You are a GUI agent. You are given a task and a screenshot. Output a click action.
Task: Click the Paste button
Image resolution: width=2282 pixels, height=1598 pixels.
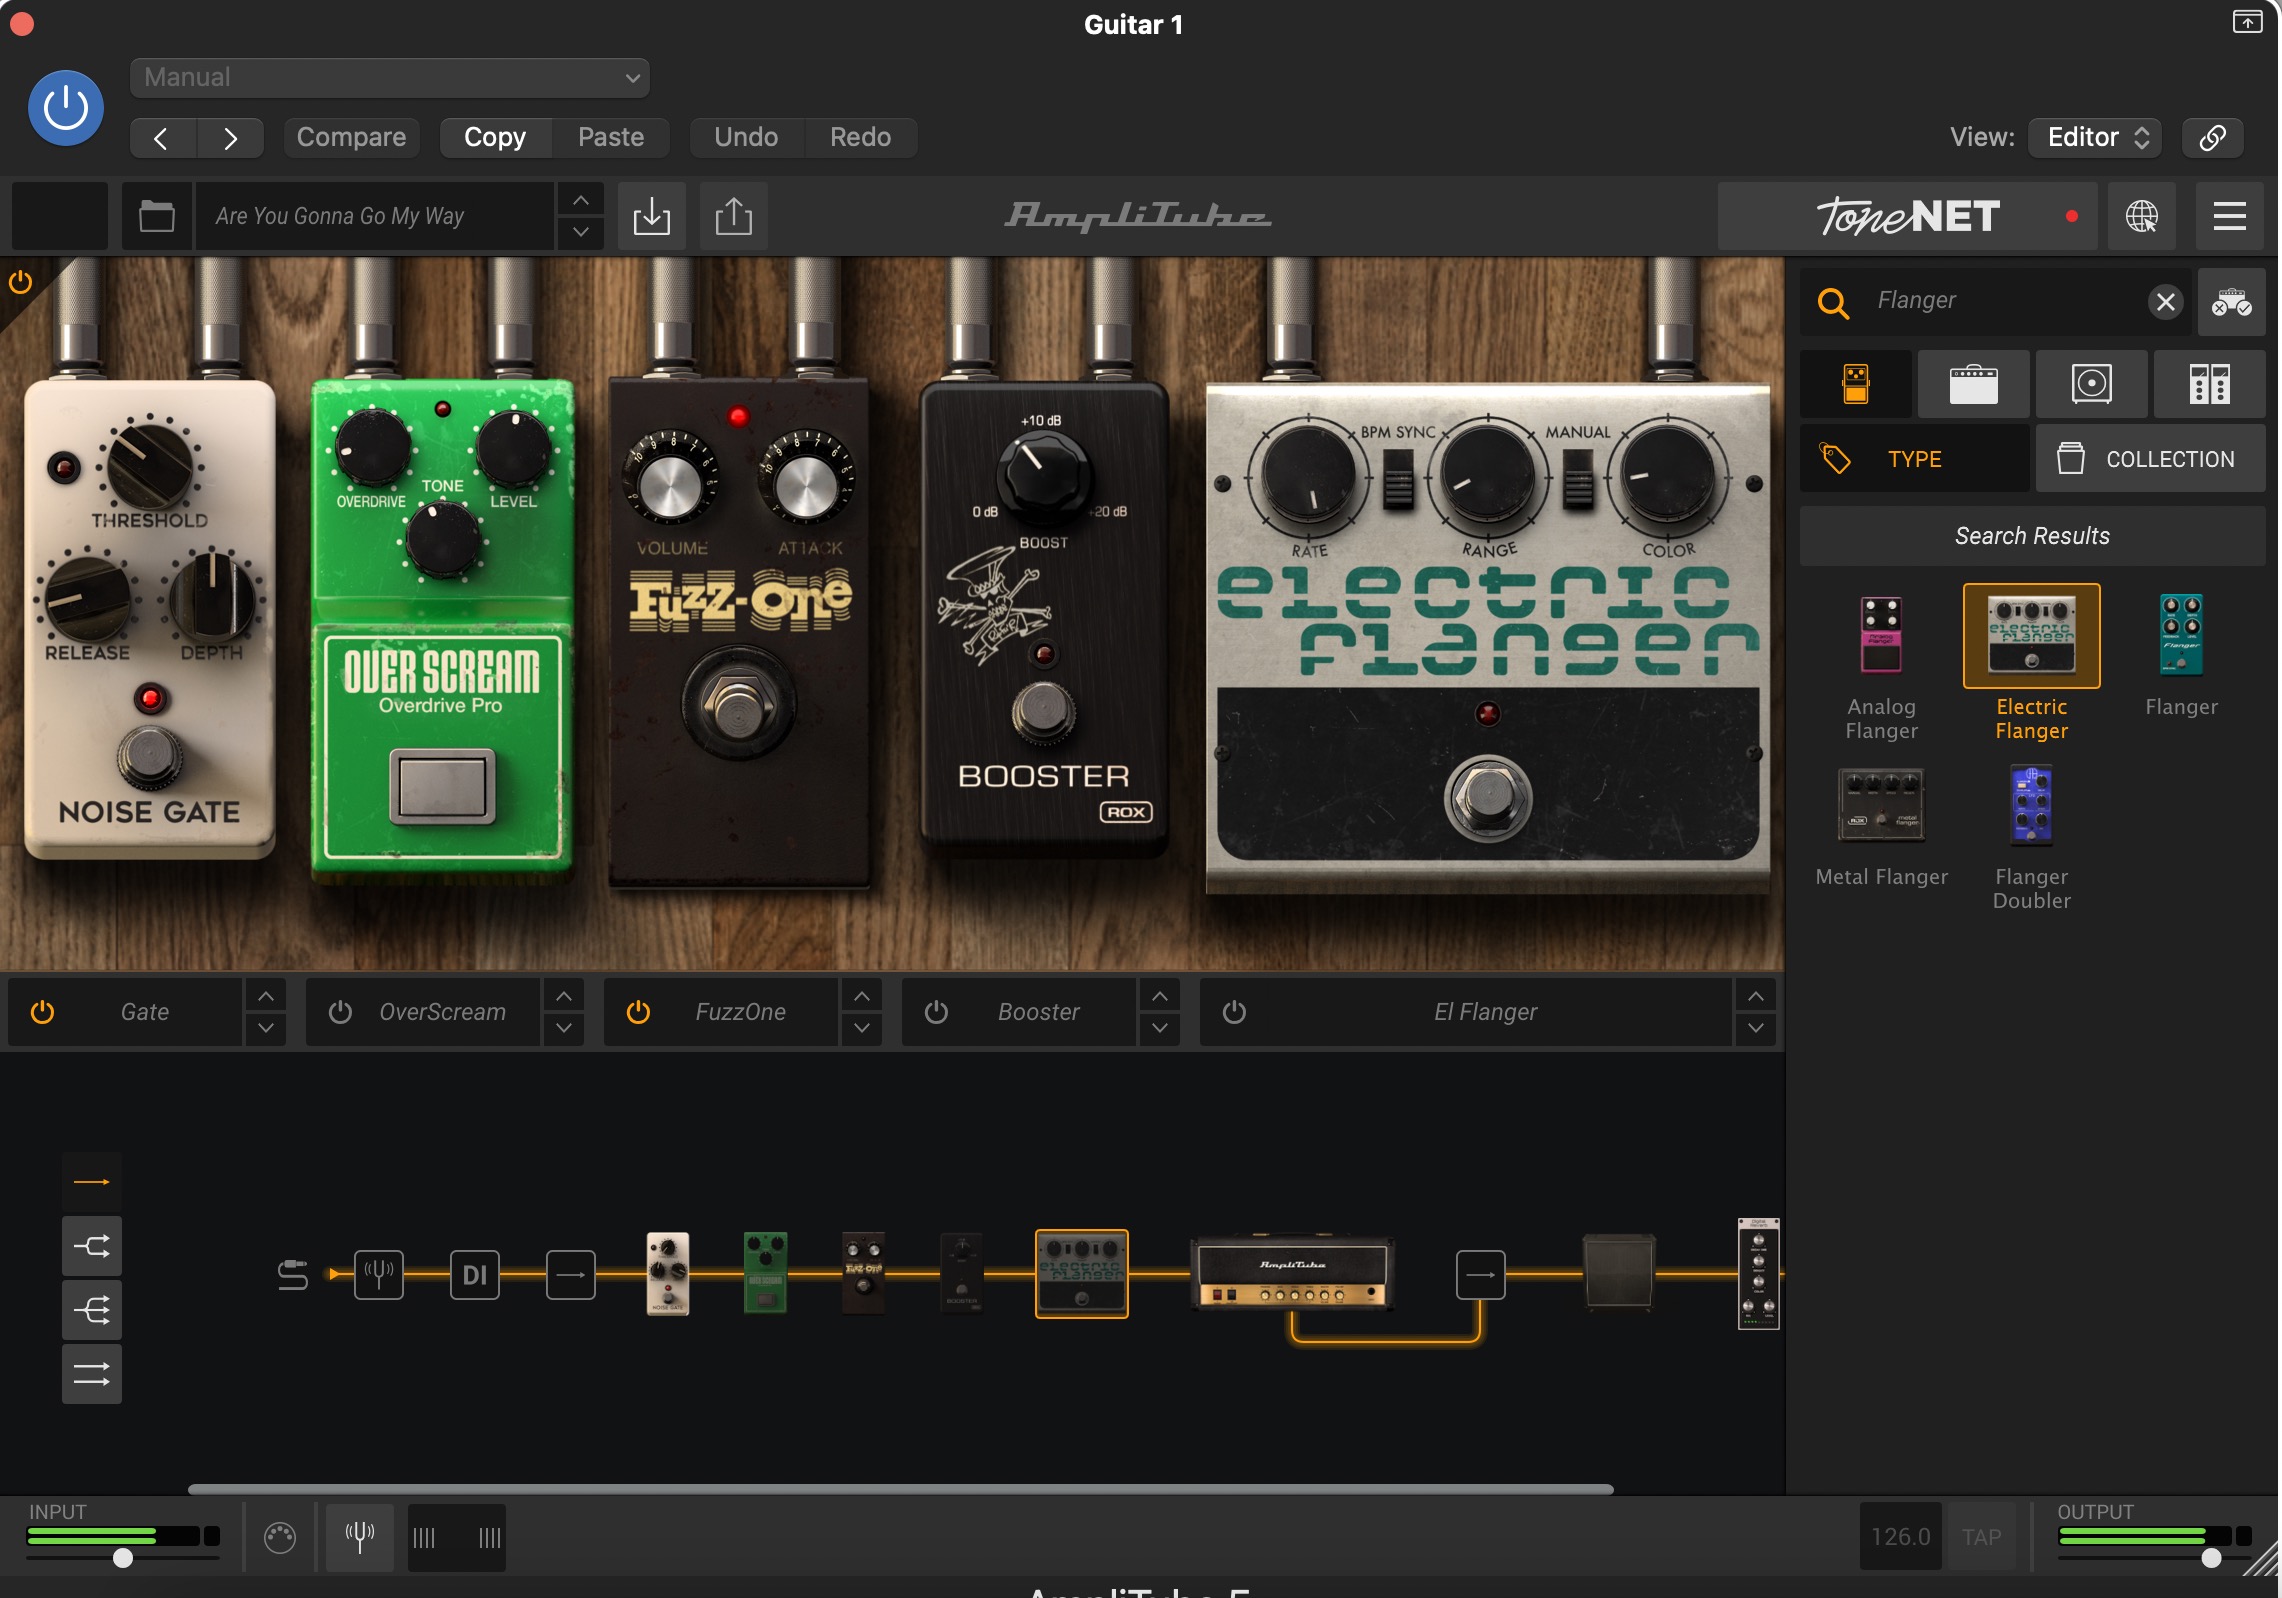coord(611,138)
